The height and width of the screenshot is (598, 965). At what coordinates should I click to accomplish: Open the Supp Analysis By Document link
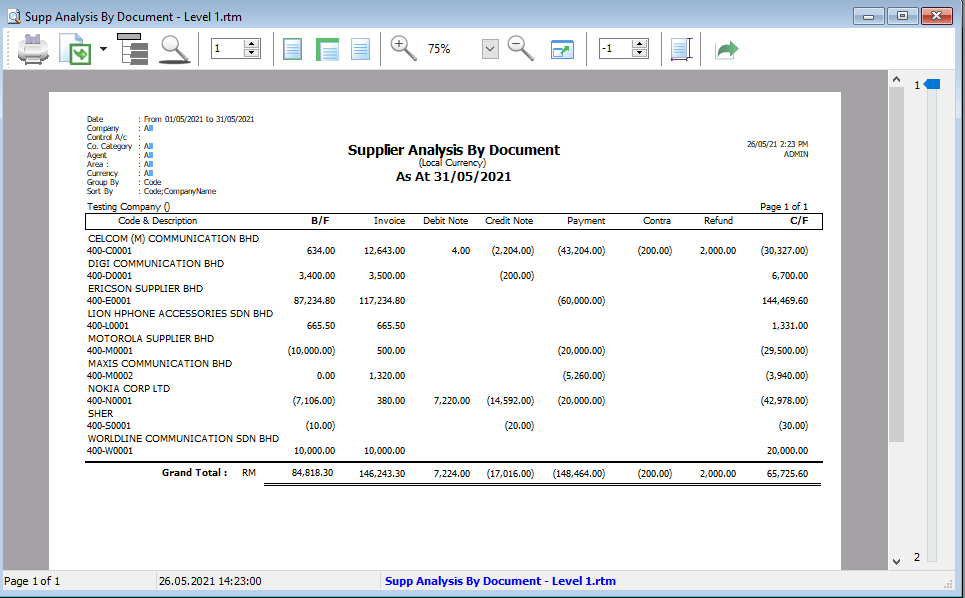click(502, 581)
